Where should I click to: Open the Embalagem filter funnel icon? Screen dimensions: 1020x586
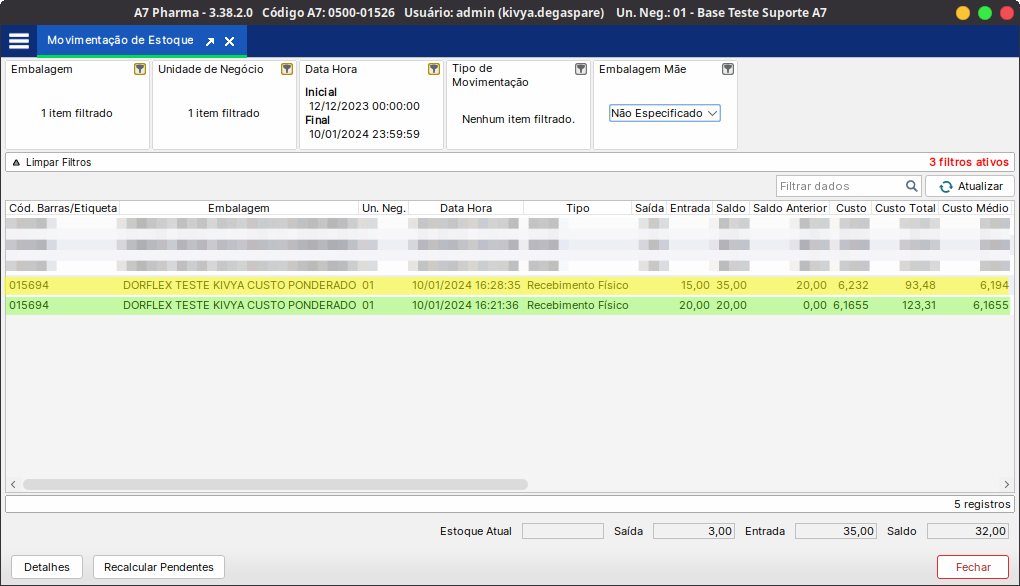140,69
